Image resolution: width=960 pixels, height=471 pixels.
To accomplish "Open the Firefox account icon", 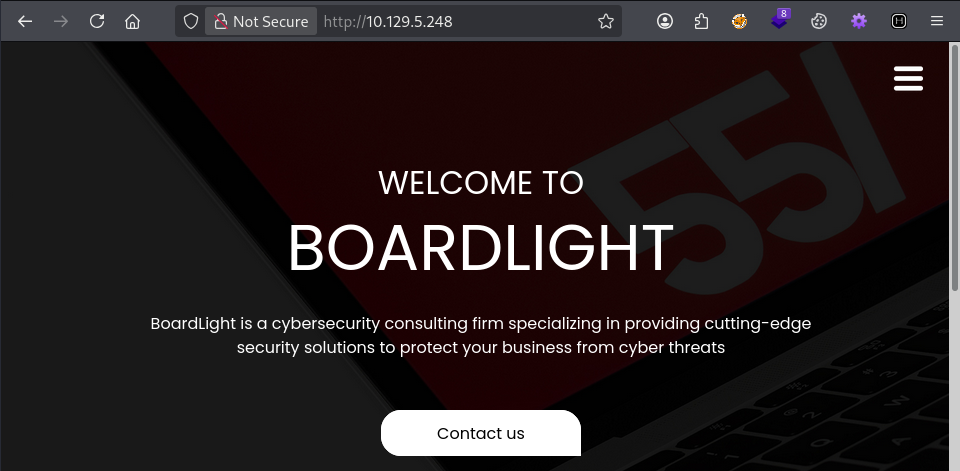I will pyautogui.click(x=665, y=21).
